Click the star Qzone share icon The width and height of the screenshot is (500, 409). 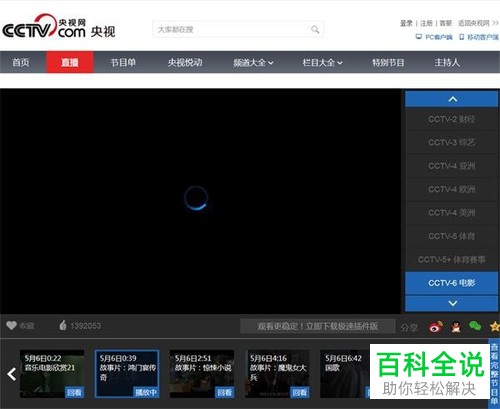(495, 326)
